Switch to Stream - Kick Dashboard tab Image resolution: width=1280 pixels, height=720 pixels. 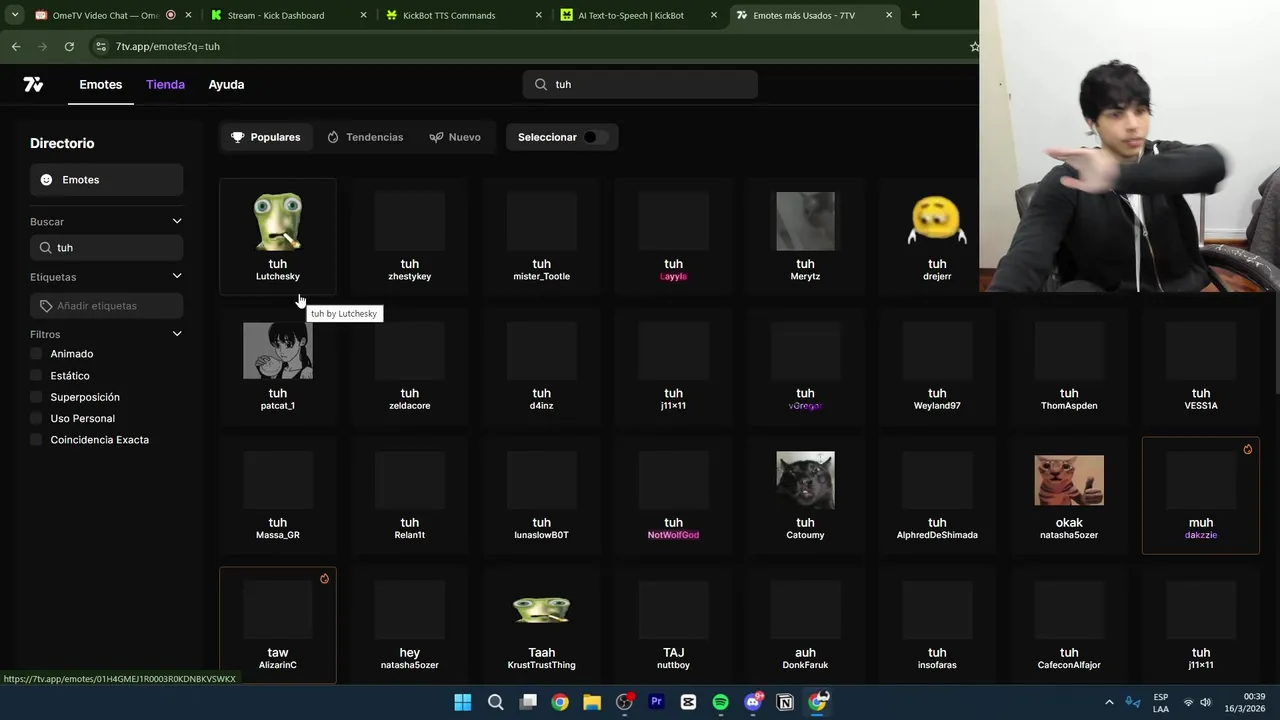coord(280,15)
